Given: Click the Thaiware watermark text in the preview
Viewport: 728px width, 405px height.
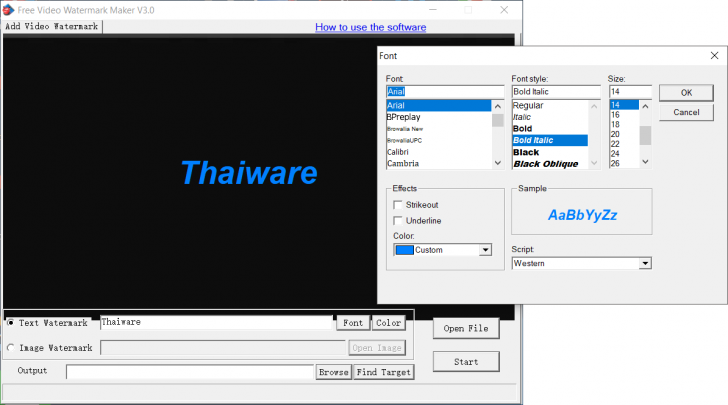Looking at the screenshot, I should 249,173.
